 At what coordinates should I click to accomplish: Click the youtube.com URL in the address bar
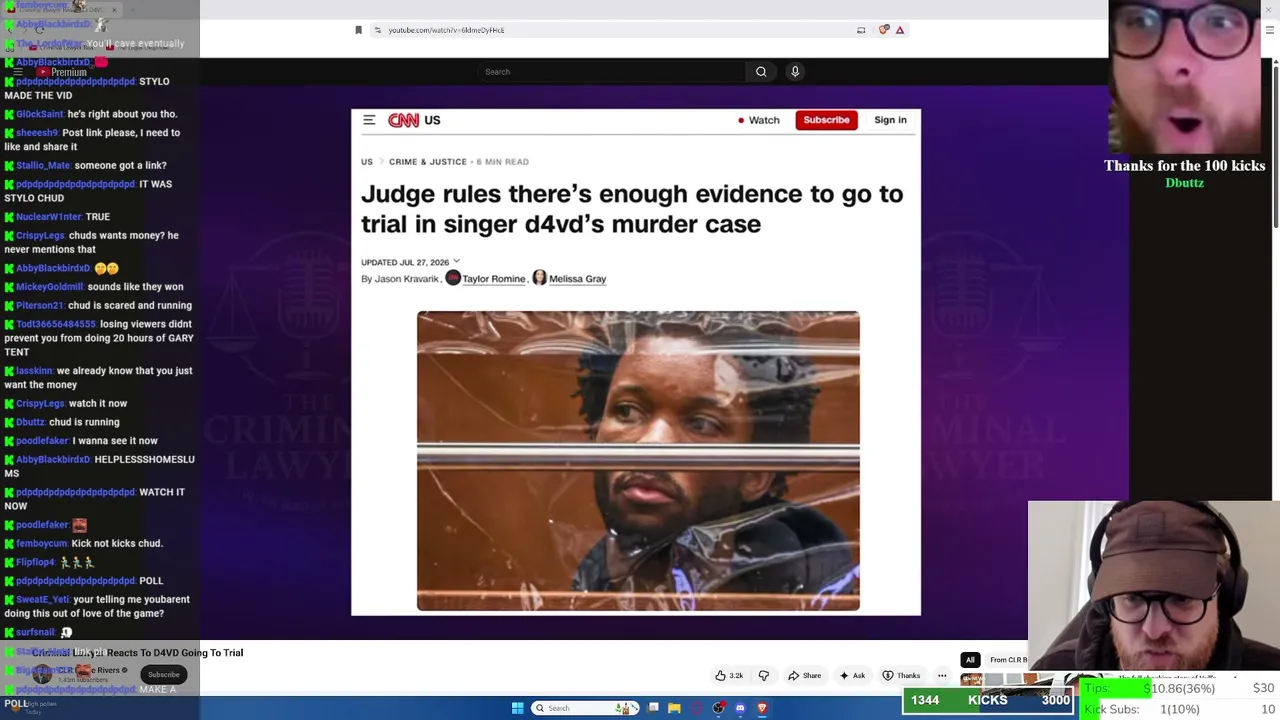446,30
